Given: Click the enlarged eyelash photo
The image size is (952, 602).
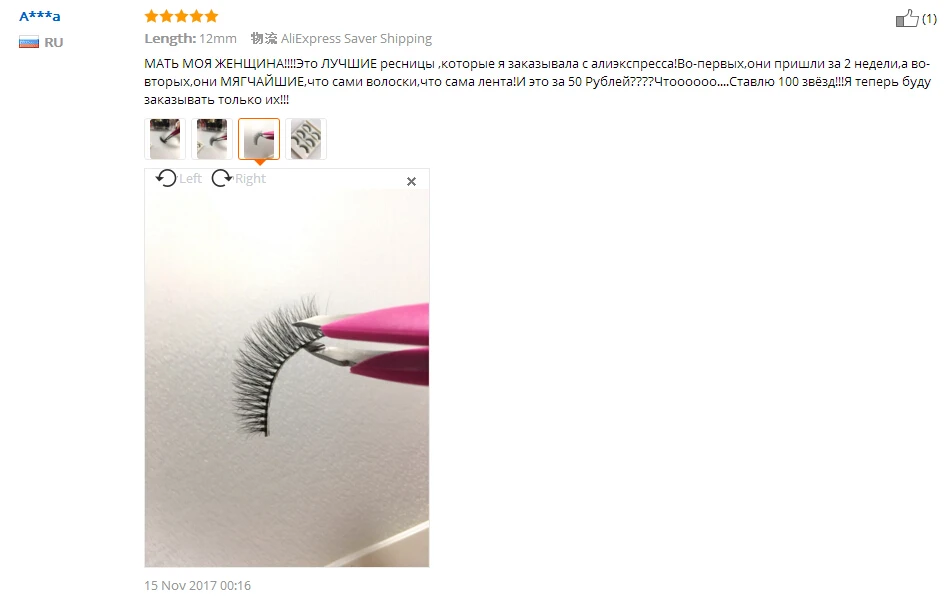Looking at the screenshot, I should coord(287,378).
